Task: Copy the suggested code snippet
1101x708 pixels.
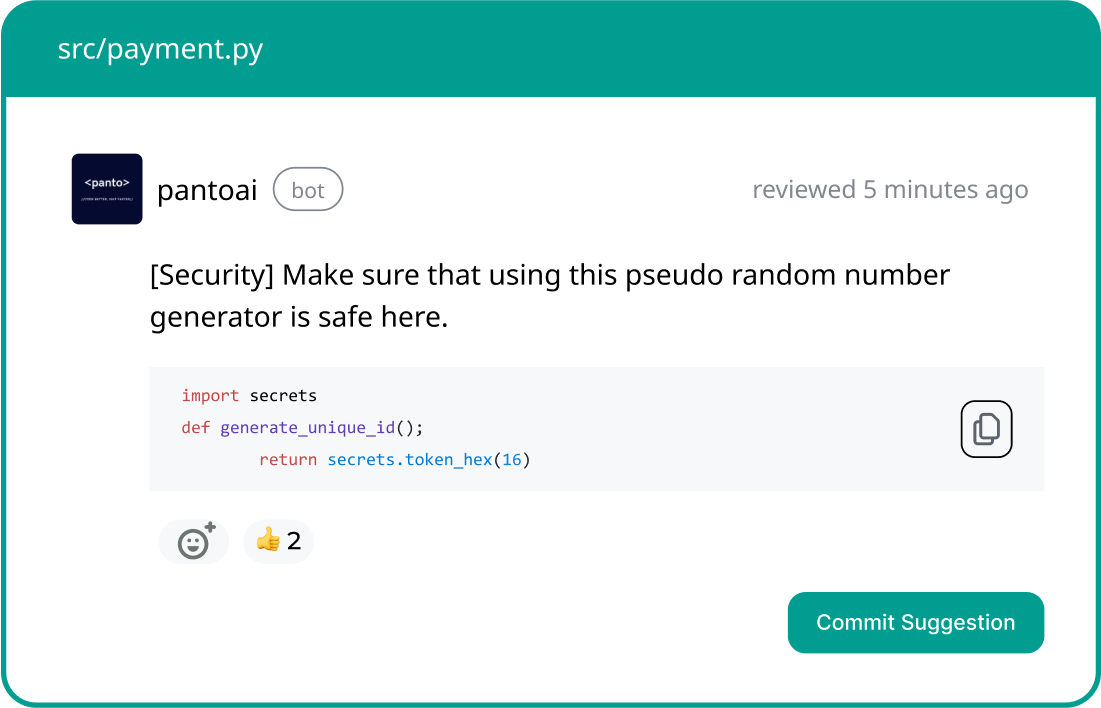Action: (986, 429)
